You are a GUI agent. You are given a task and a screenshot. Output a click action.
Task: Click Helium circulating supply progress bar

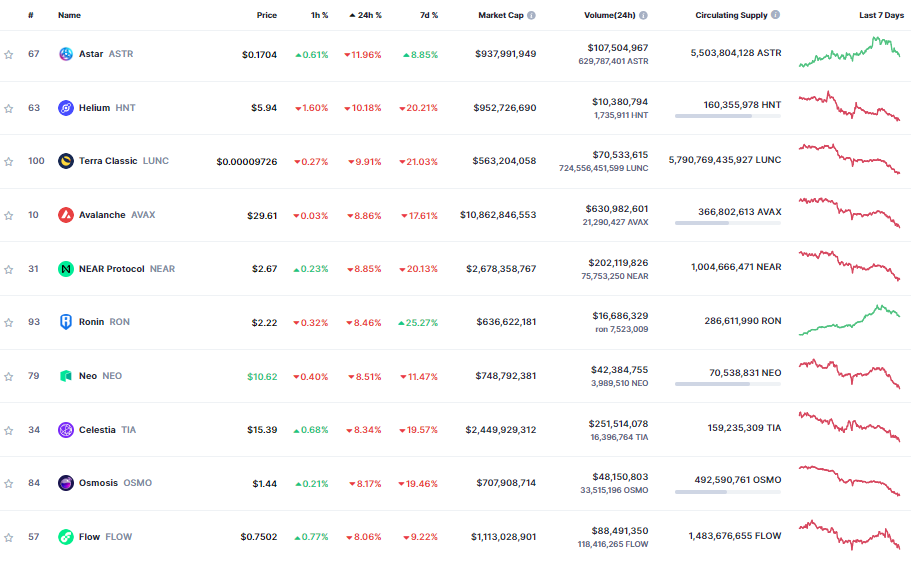click(x=728, y=116)
